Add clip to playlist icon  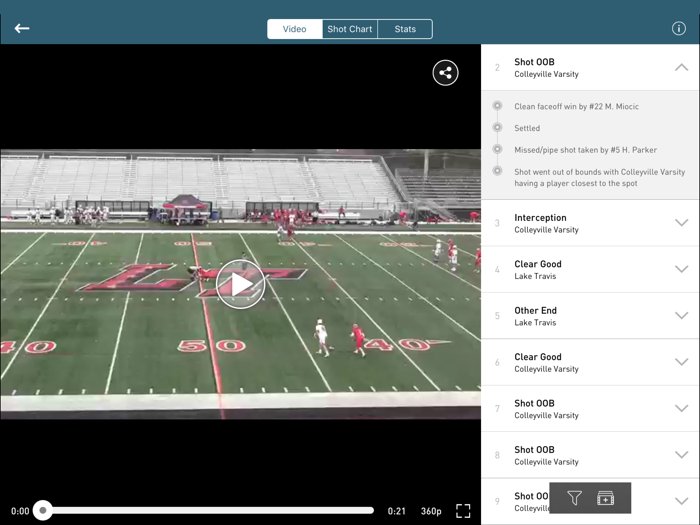click(x=605, y=498)
